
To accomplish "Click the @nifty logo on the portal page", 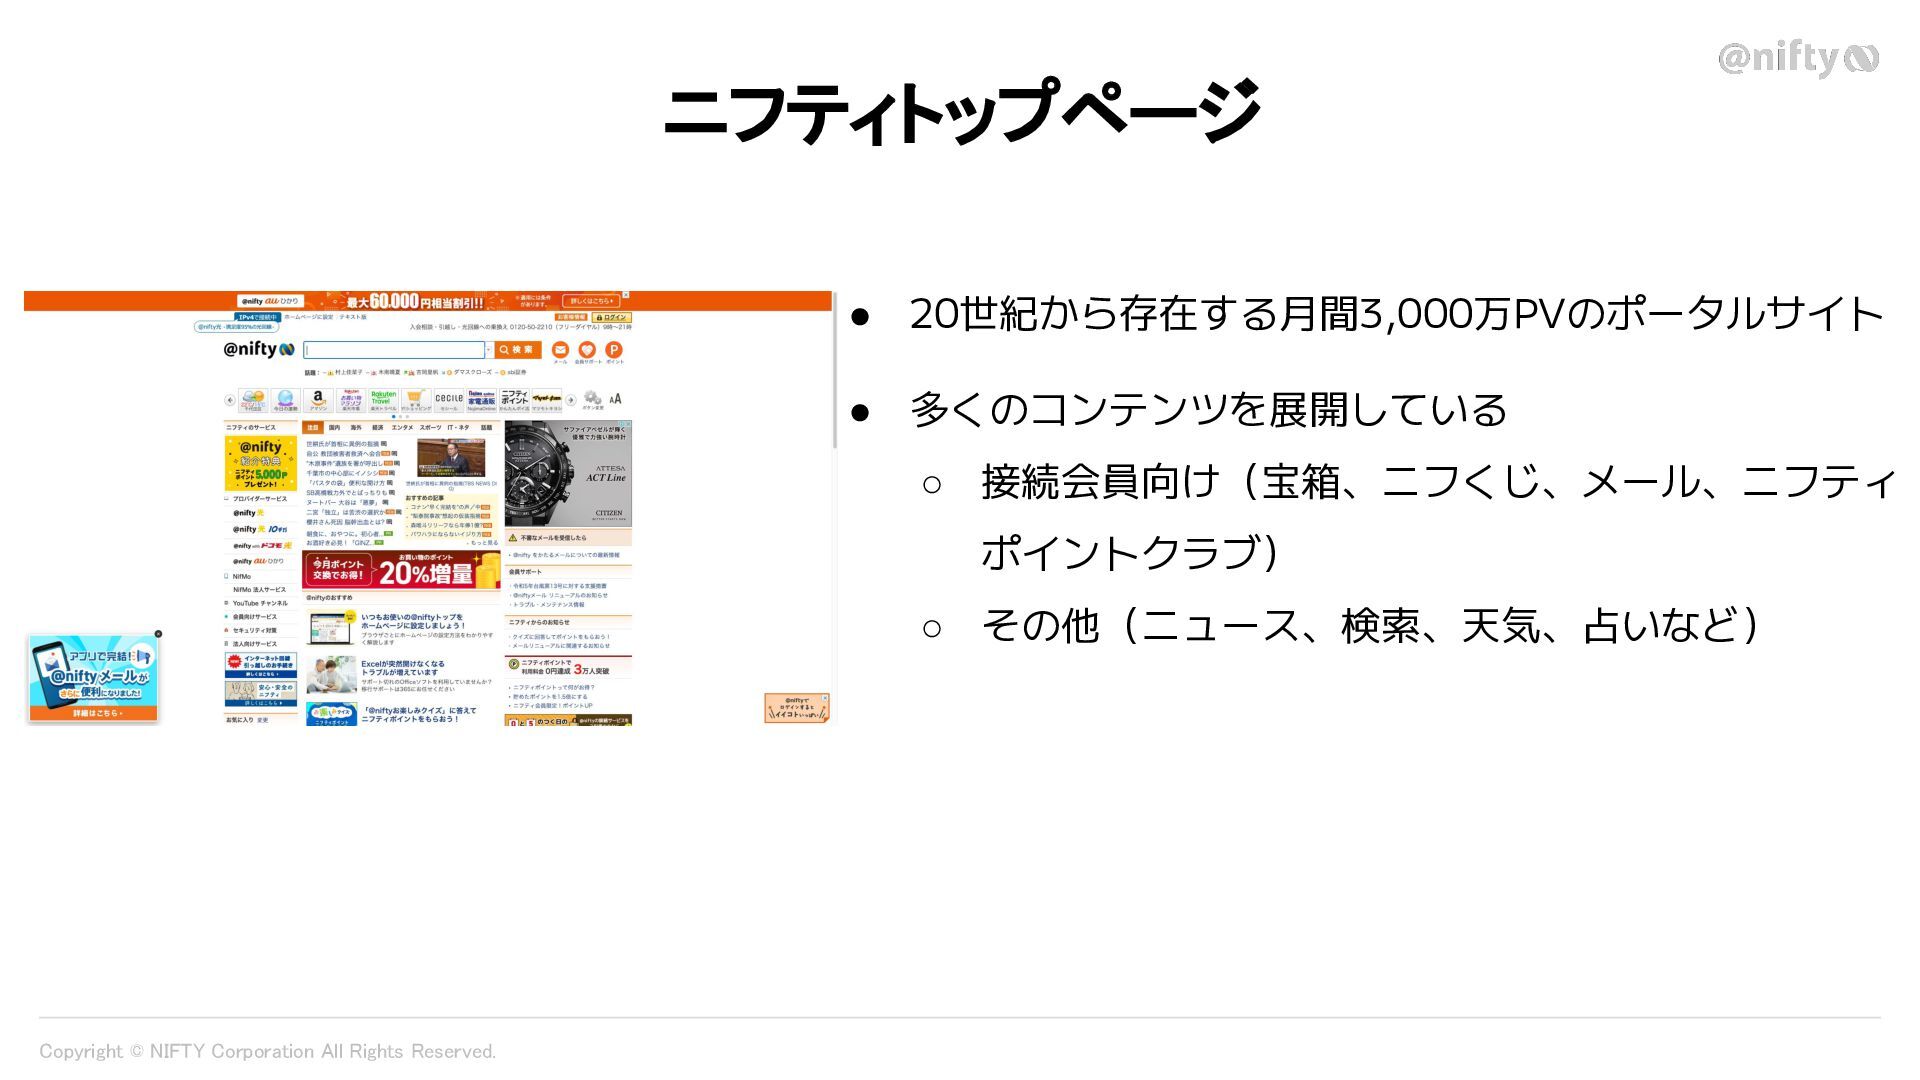I will click(x=259, y=349).
